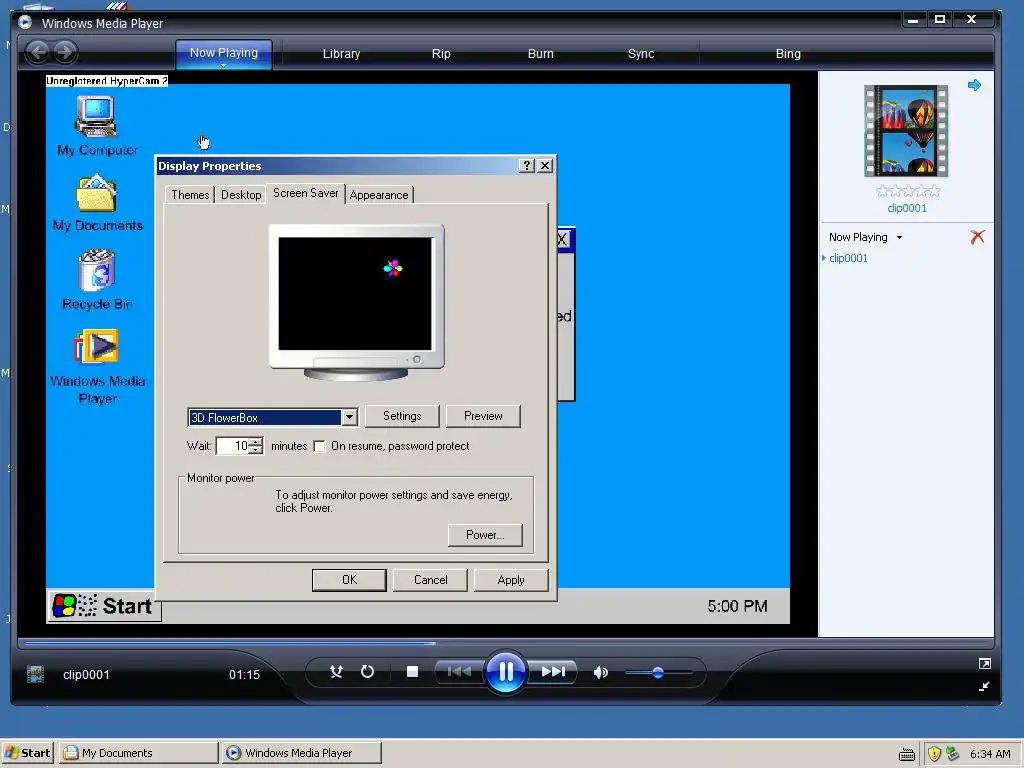Open the Now Playing tab

click(224, 54)
